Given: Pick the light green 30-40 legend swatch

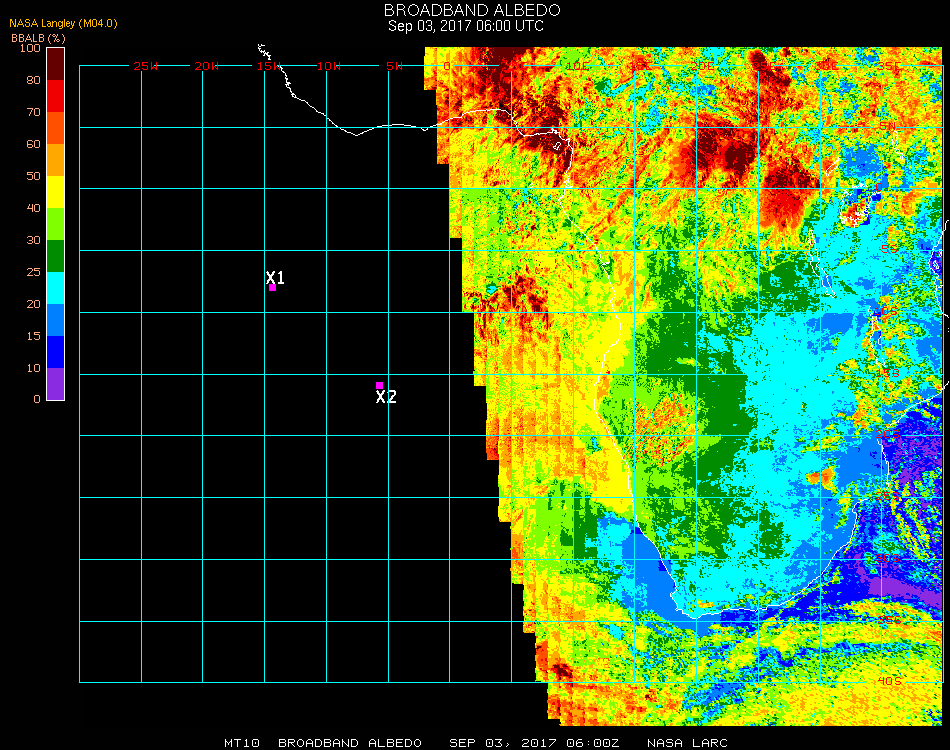Looking at the screenshot, I should [56, 224].
